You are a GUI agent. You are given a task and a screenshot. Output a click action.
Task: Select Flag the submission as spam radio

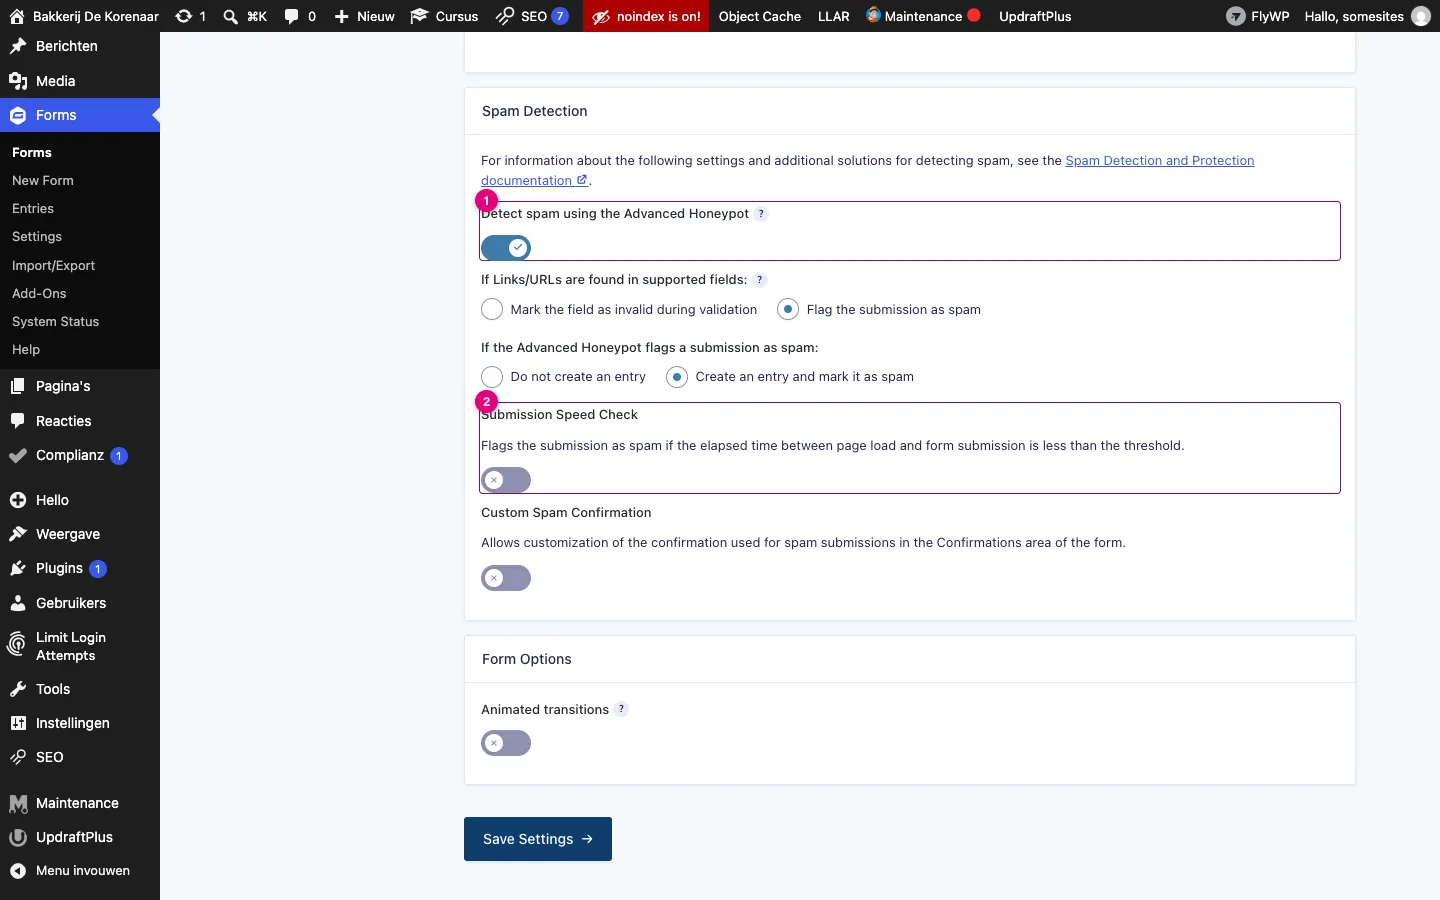(x=788, y=309)
